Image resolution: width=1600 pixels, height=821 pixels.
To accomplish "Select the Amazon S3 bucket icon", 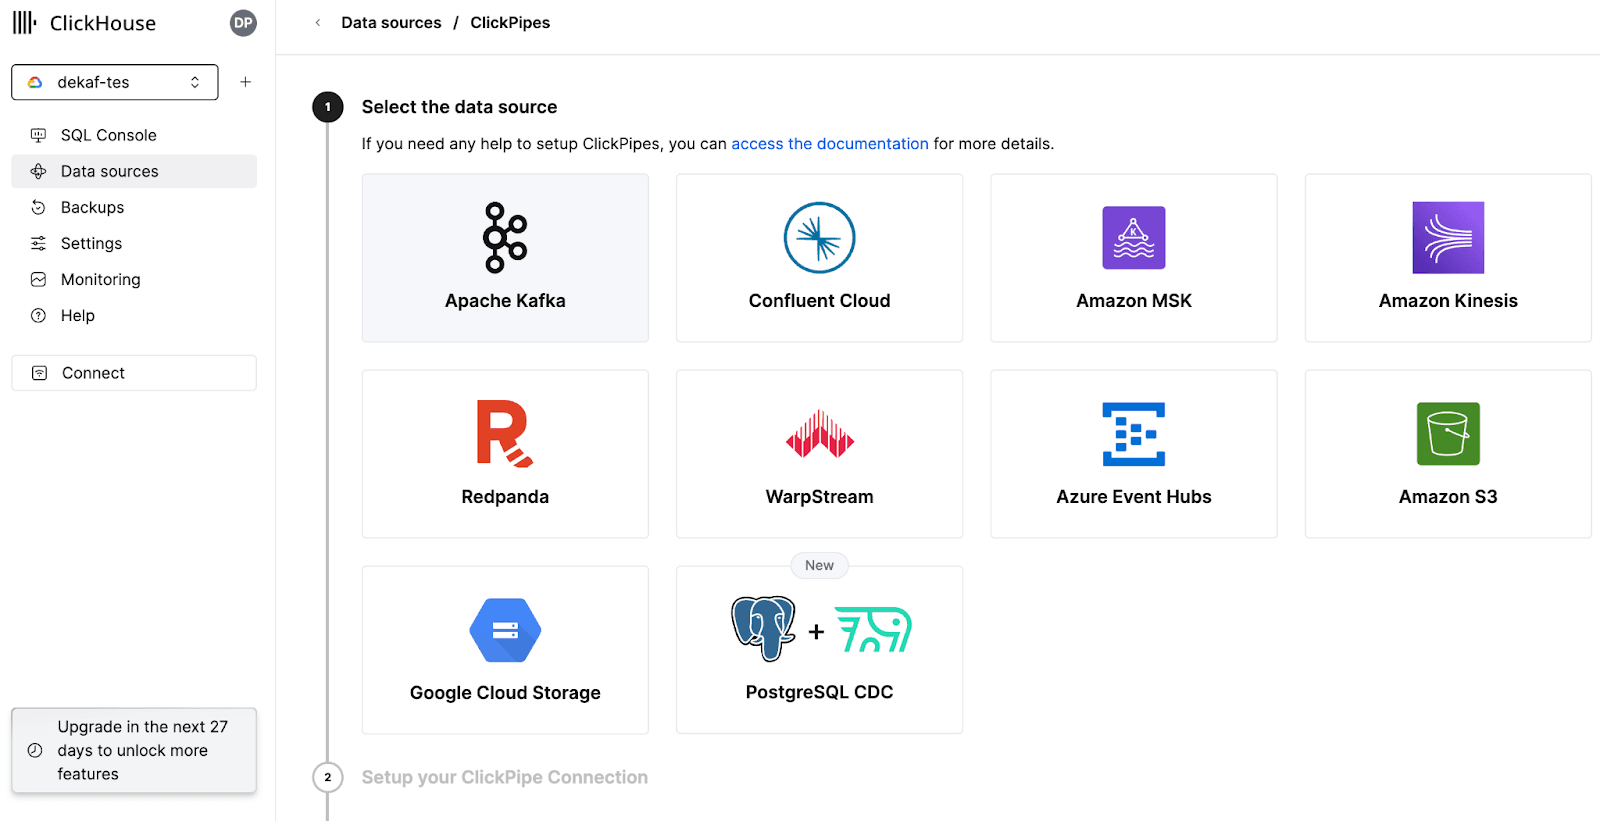I will 1447,434.
